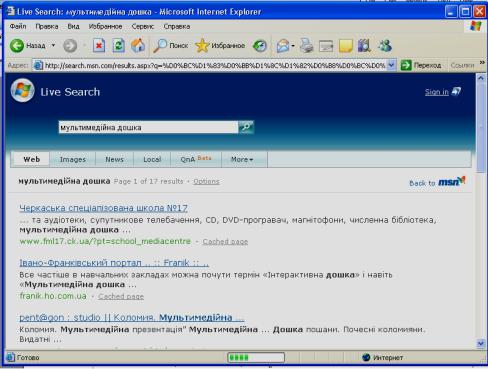488x369 pixels.
Task: Click the Edit page icon after Print
Action: click(326, 46)
